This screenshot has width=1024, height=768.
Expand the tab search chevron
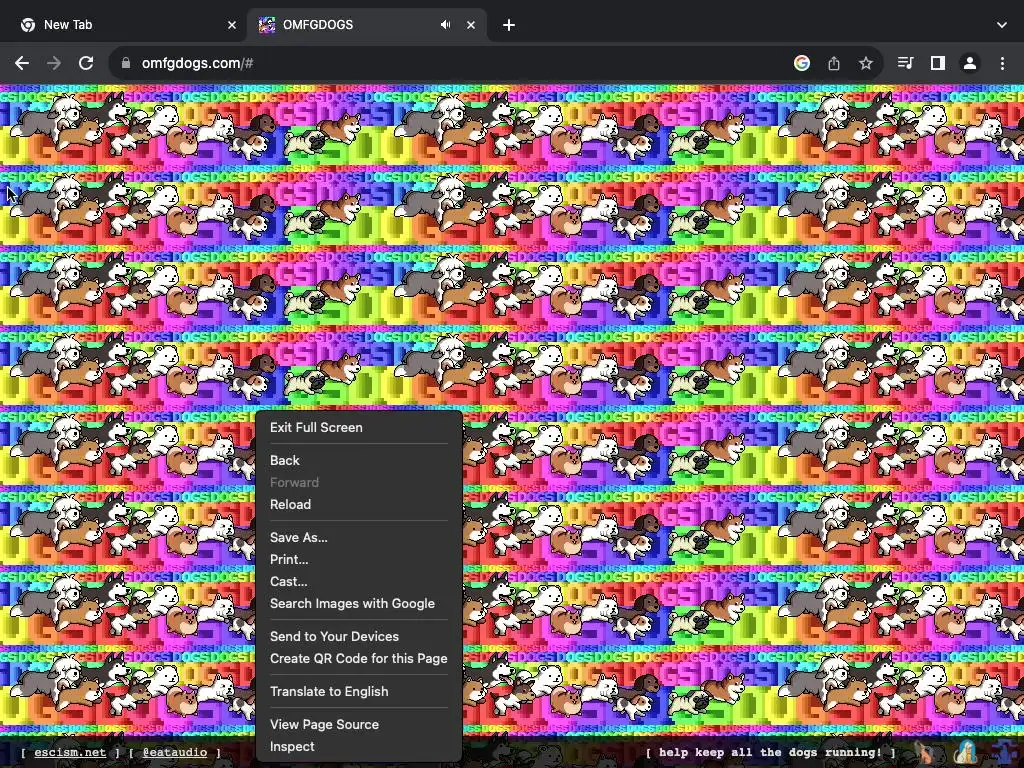(x=1002, y=25)
